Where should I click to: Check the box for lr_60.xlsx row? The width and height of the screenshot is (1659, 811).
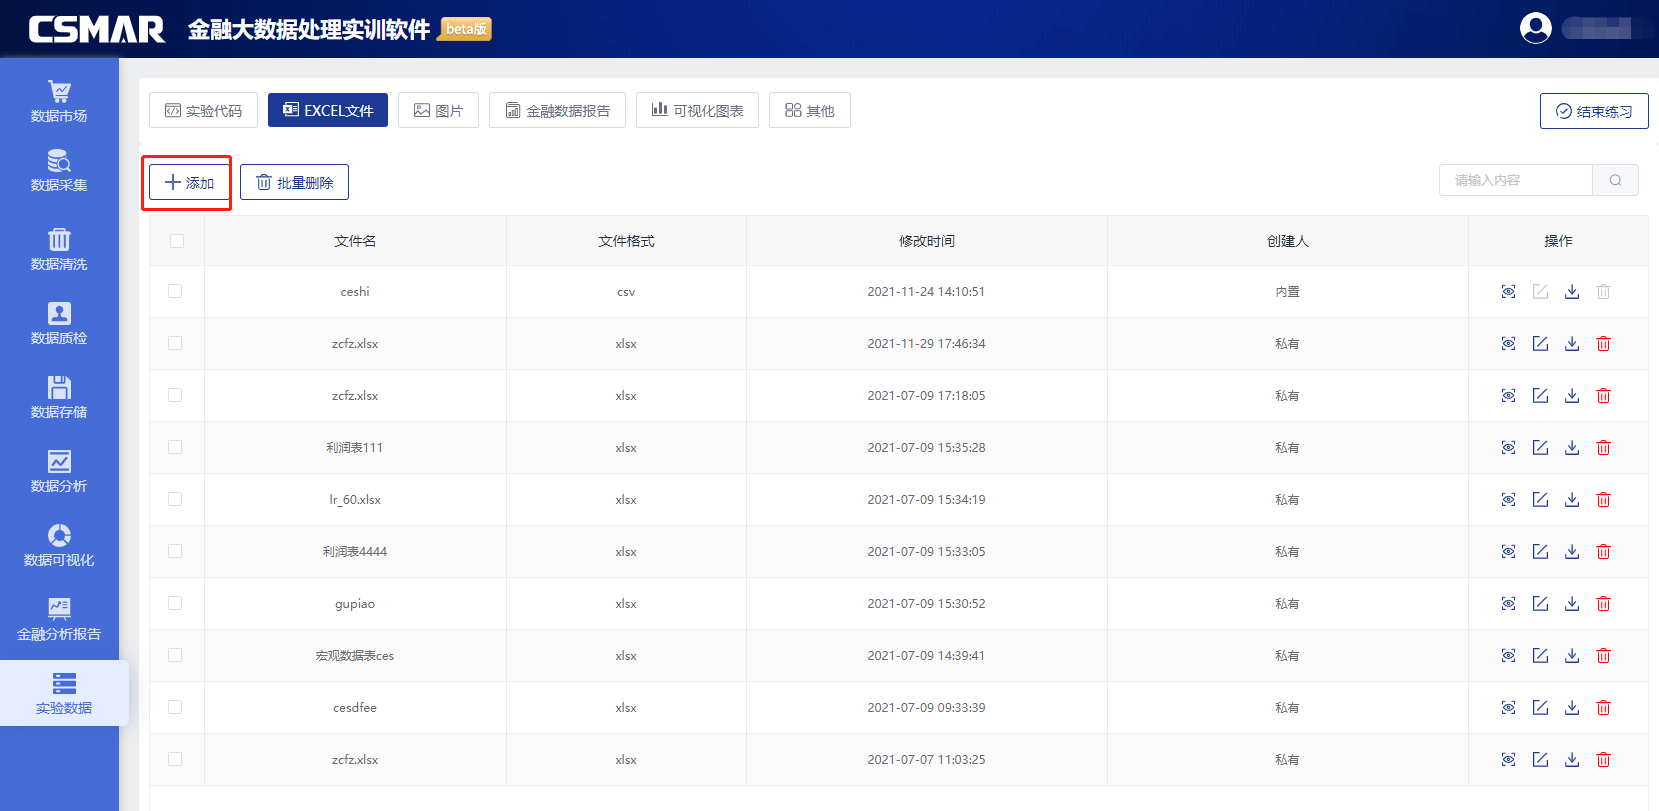175,499
